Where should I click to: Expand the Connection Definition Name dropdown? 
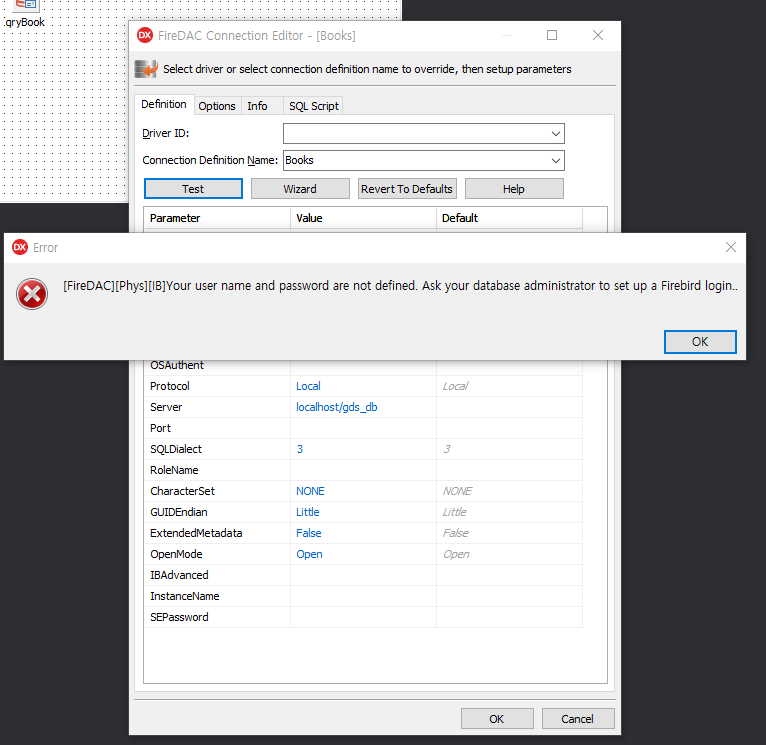[555, 160]
